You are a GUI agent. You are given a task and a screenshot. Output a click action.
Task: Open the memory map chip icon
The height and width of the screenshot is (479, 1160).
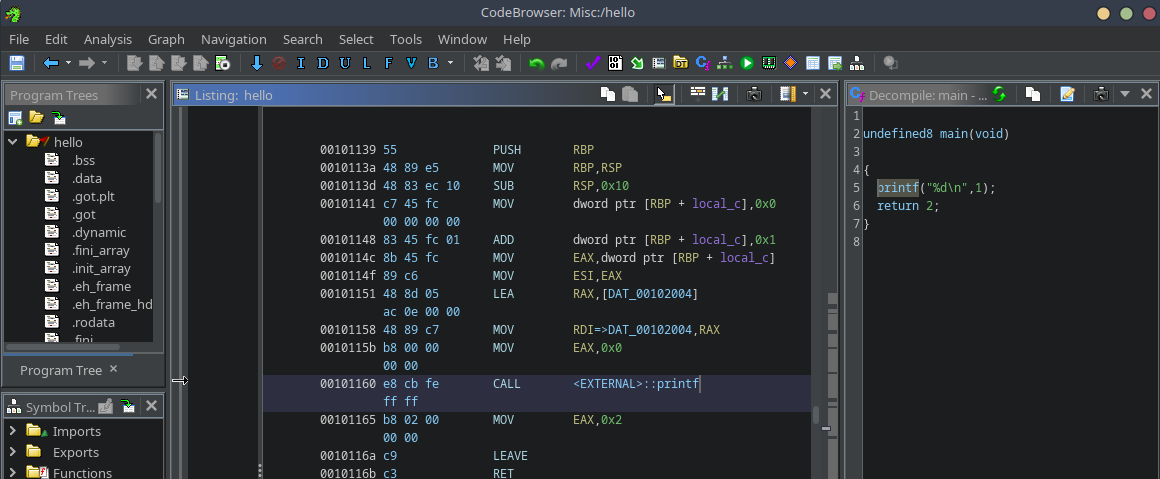pos(769,64)
